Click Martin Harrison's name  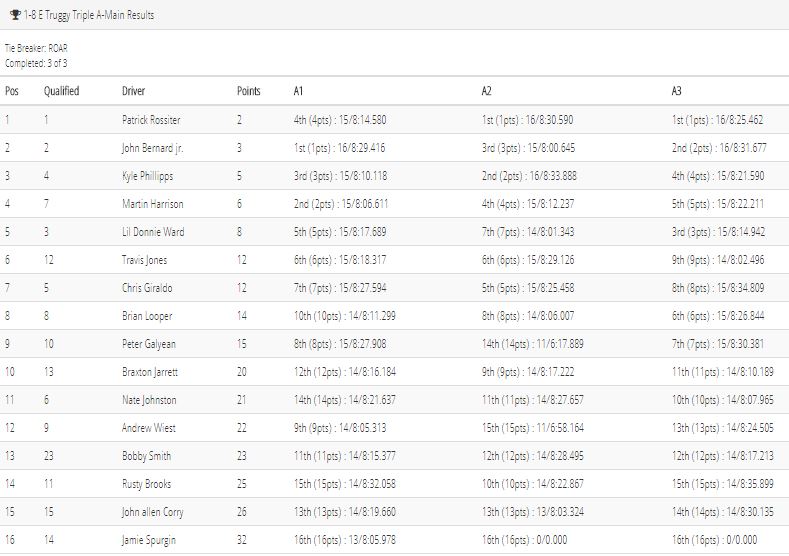[152, 204]
